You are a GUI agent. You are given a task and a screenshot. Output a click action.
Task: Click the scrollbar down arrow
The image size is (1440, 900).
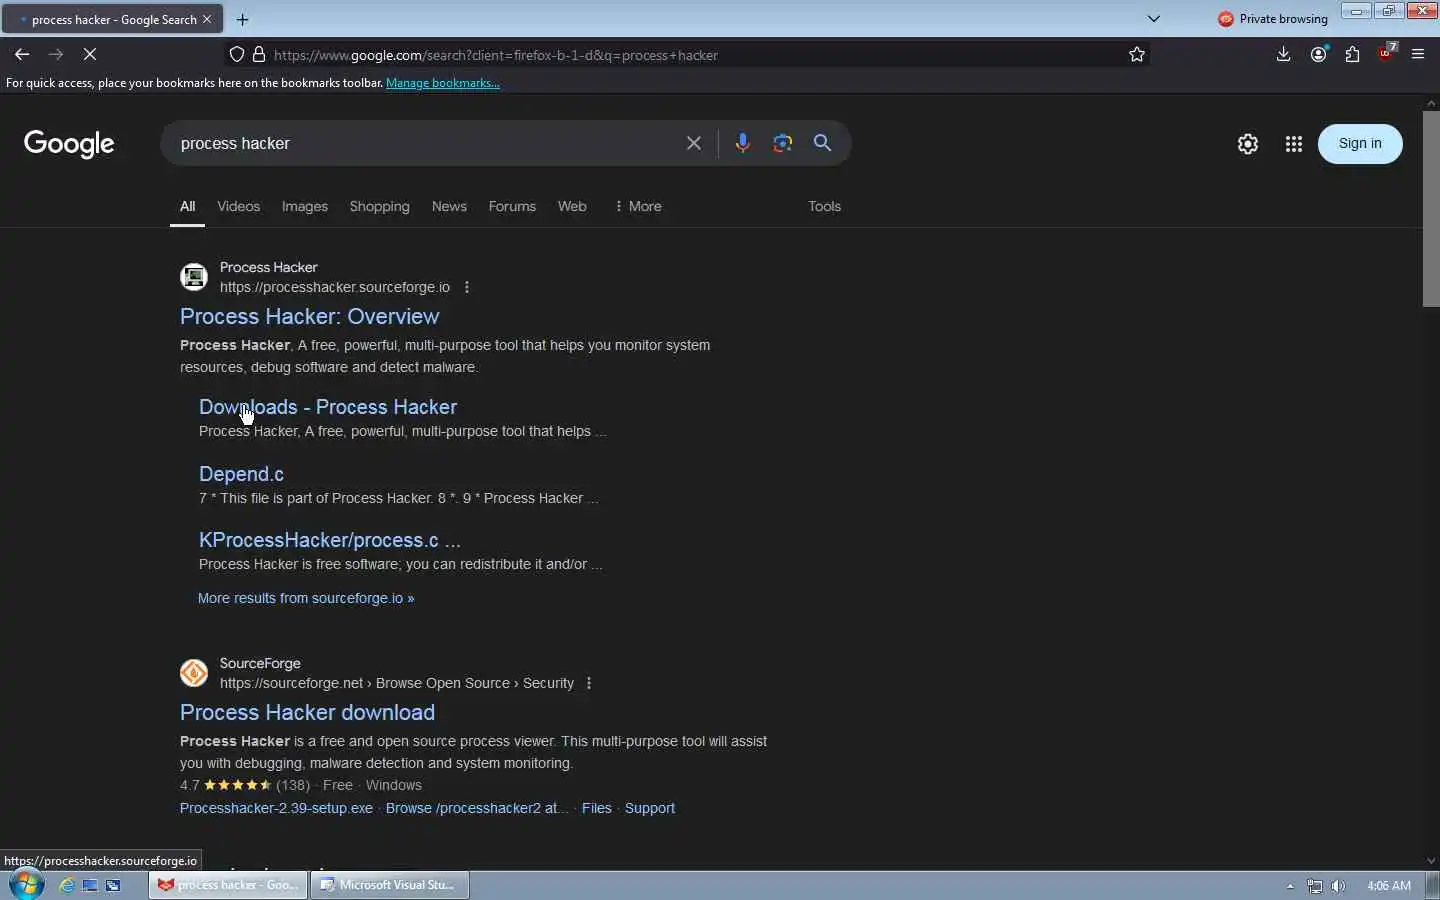(1431, 861)
